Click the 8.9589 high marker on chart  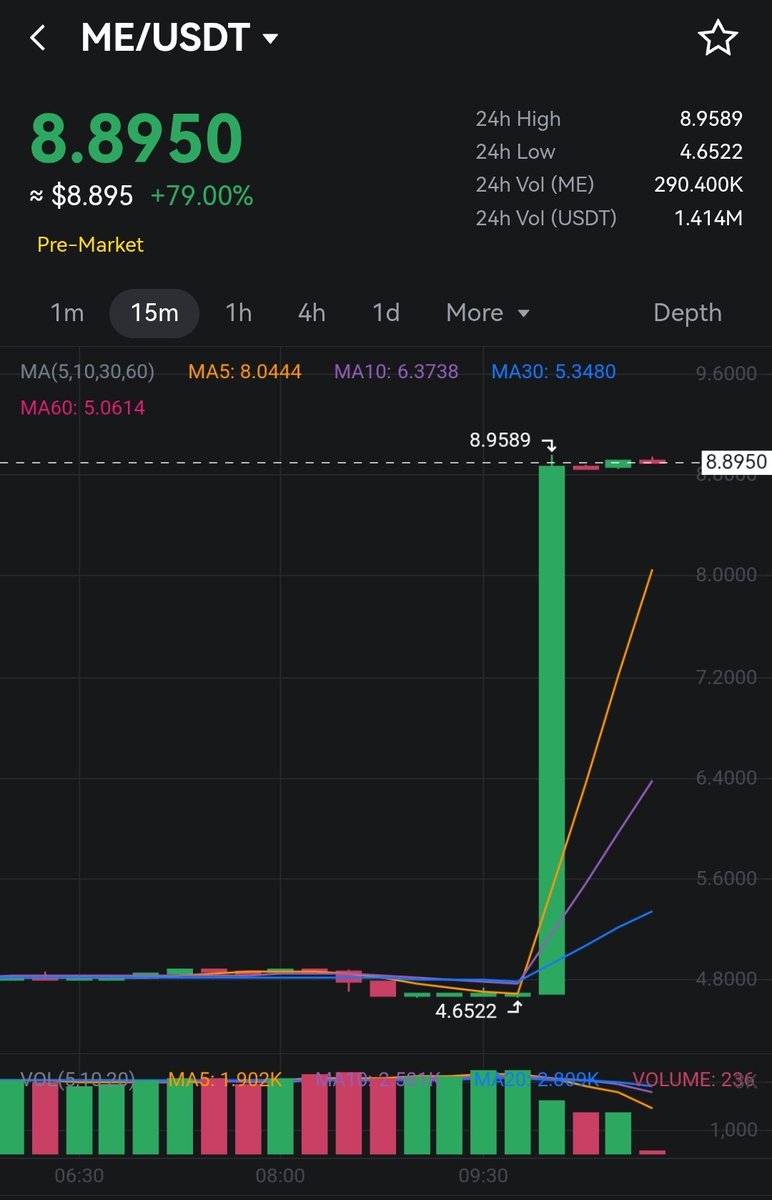click(500, 439)
